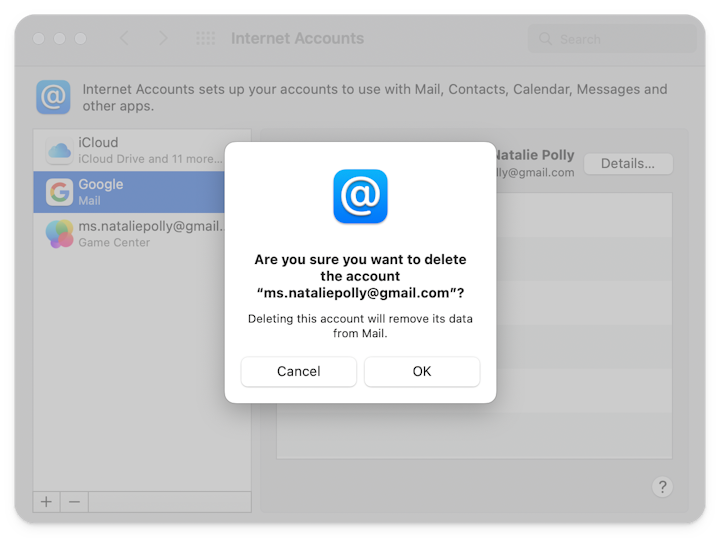Click the Internet Accounts @ dialog icon

(360, 196)
